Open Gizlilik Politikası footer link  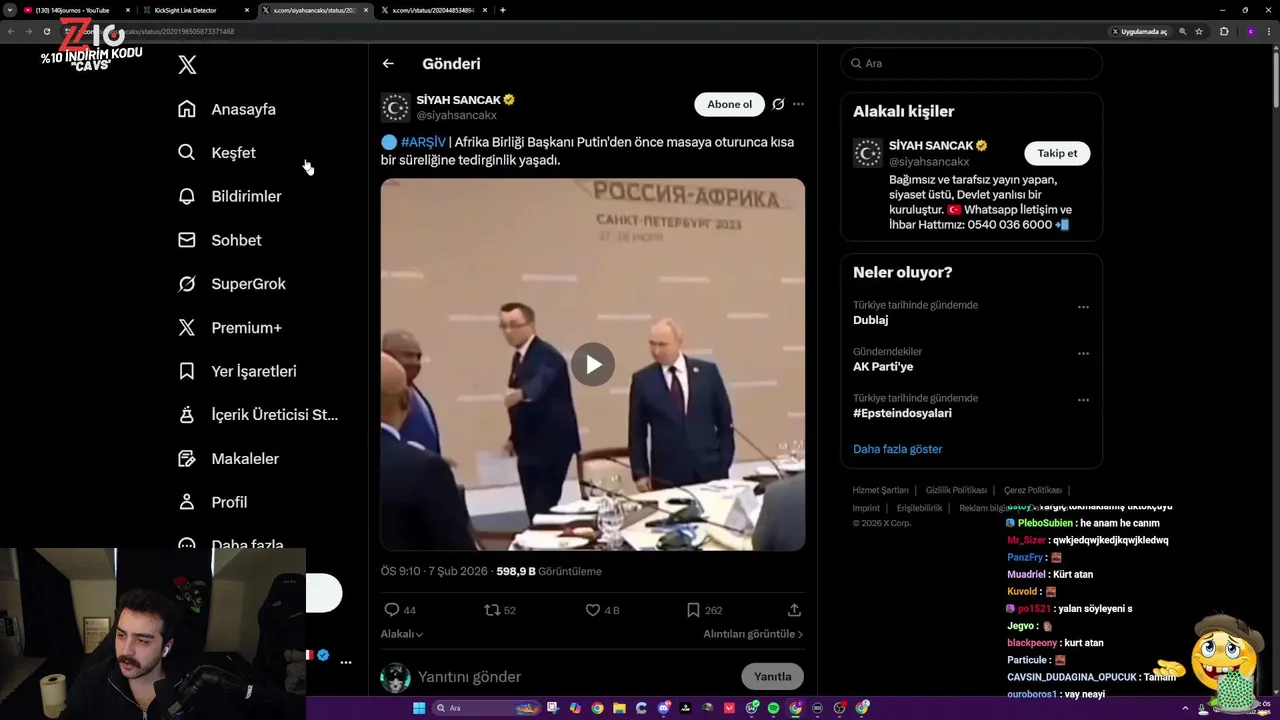(956, 490)
